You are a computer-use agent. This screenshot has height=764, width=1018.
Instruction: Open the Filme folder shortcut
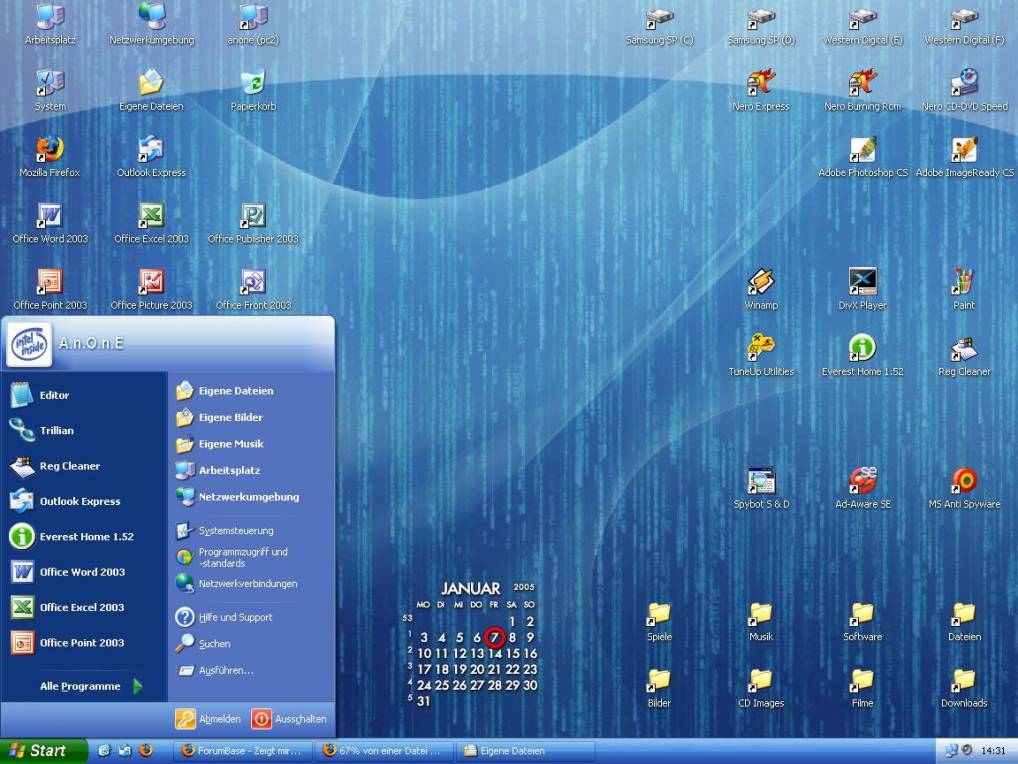(862, 688)
